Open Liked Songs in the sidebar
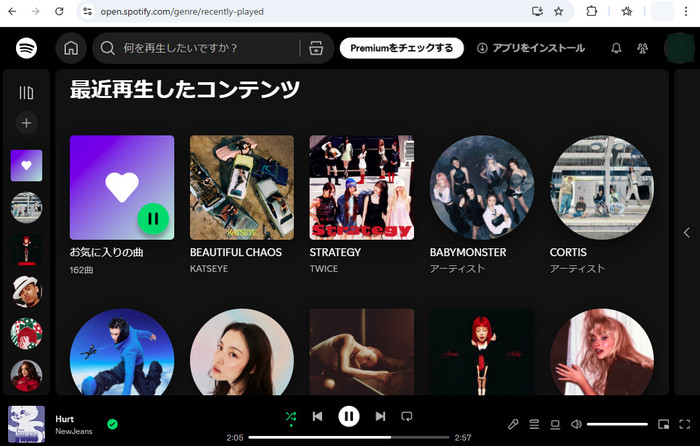The height and width of the screenshot is (446, 700). (x=26, y=166)
